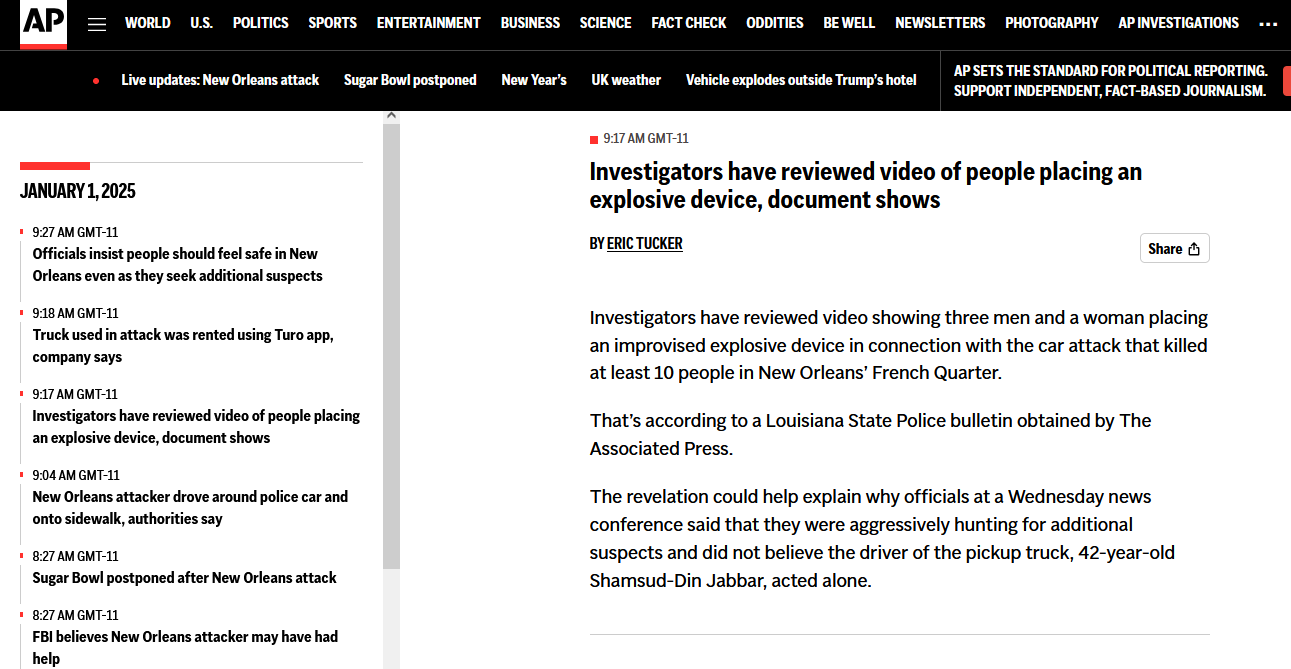Screen dimensions: 1291x669
Task: Click the '9:18 AM GMT-11' timestamp
Action: tap(75, 313)
